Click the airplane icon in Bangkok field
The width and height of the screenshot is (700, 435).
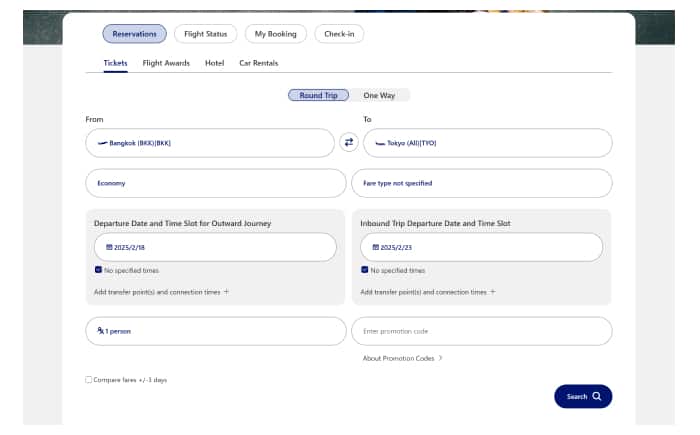coord(102,143)
